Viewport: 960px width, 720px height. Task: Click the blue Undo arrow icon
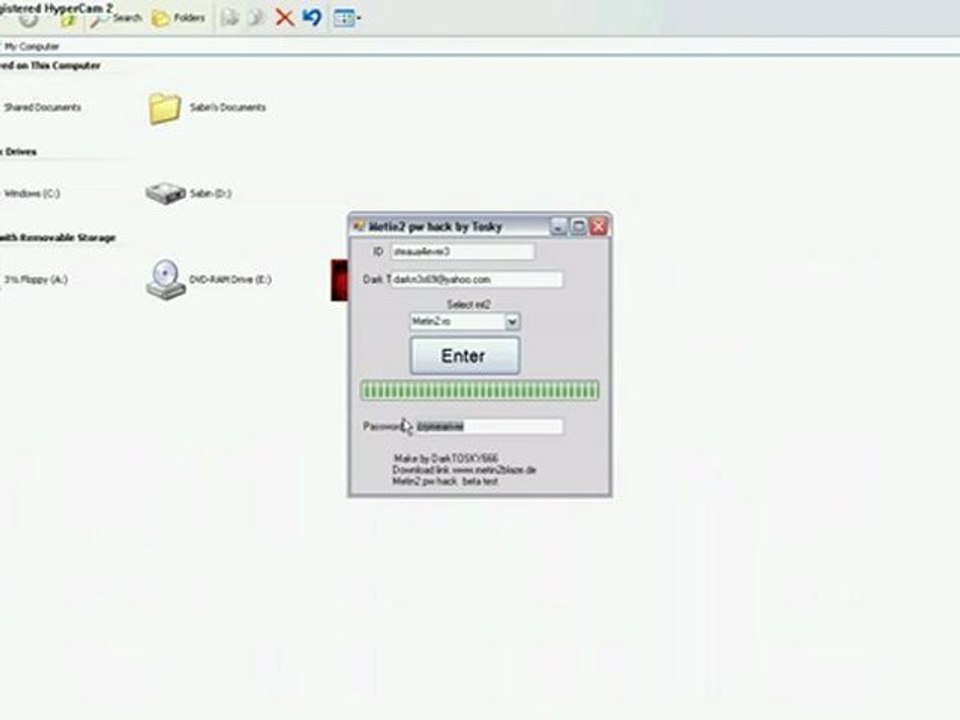(312, 17)
